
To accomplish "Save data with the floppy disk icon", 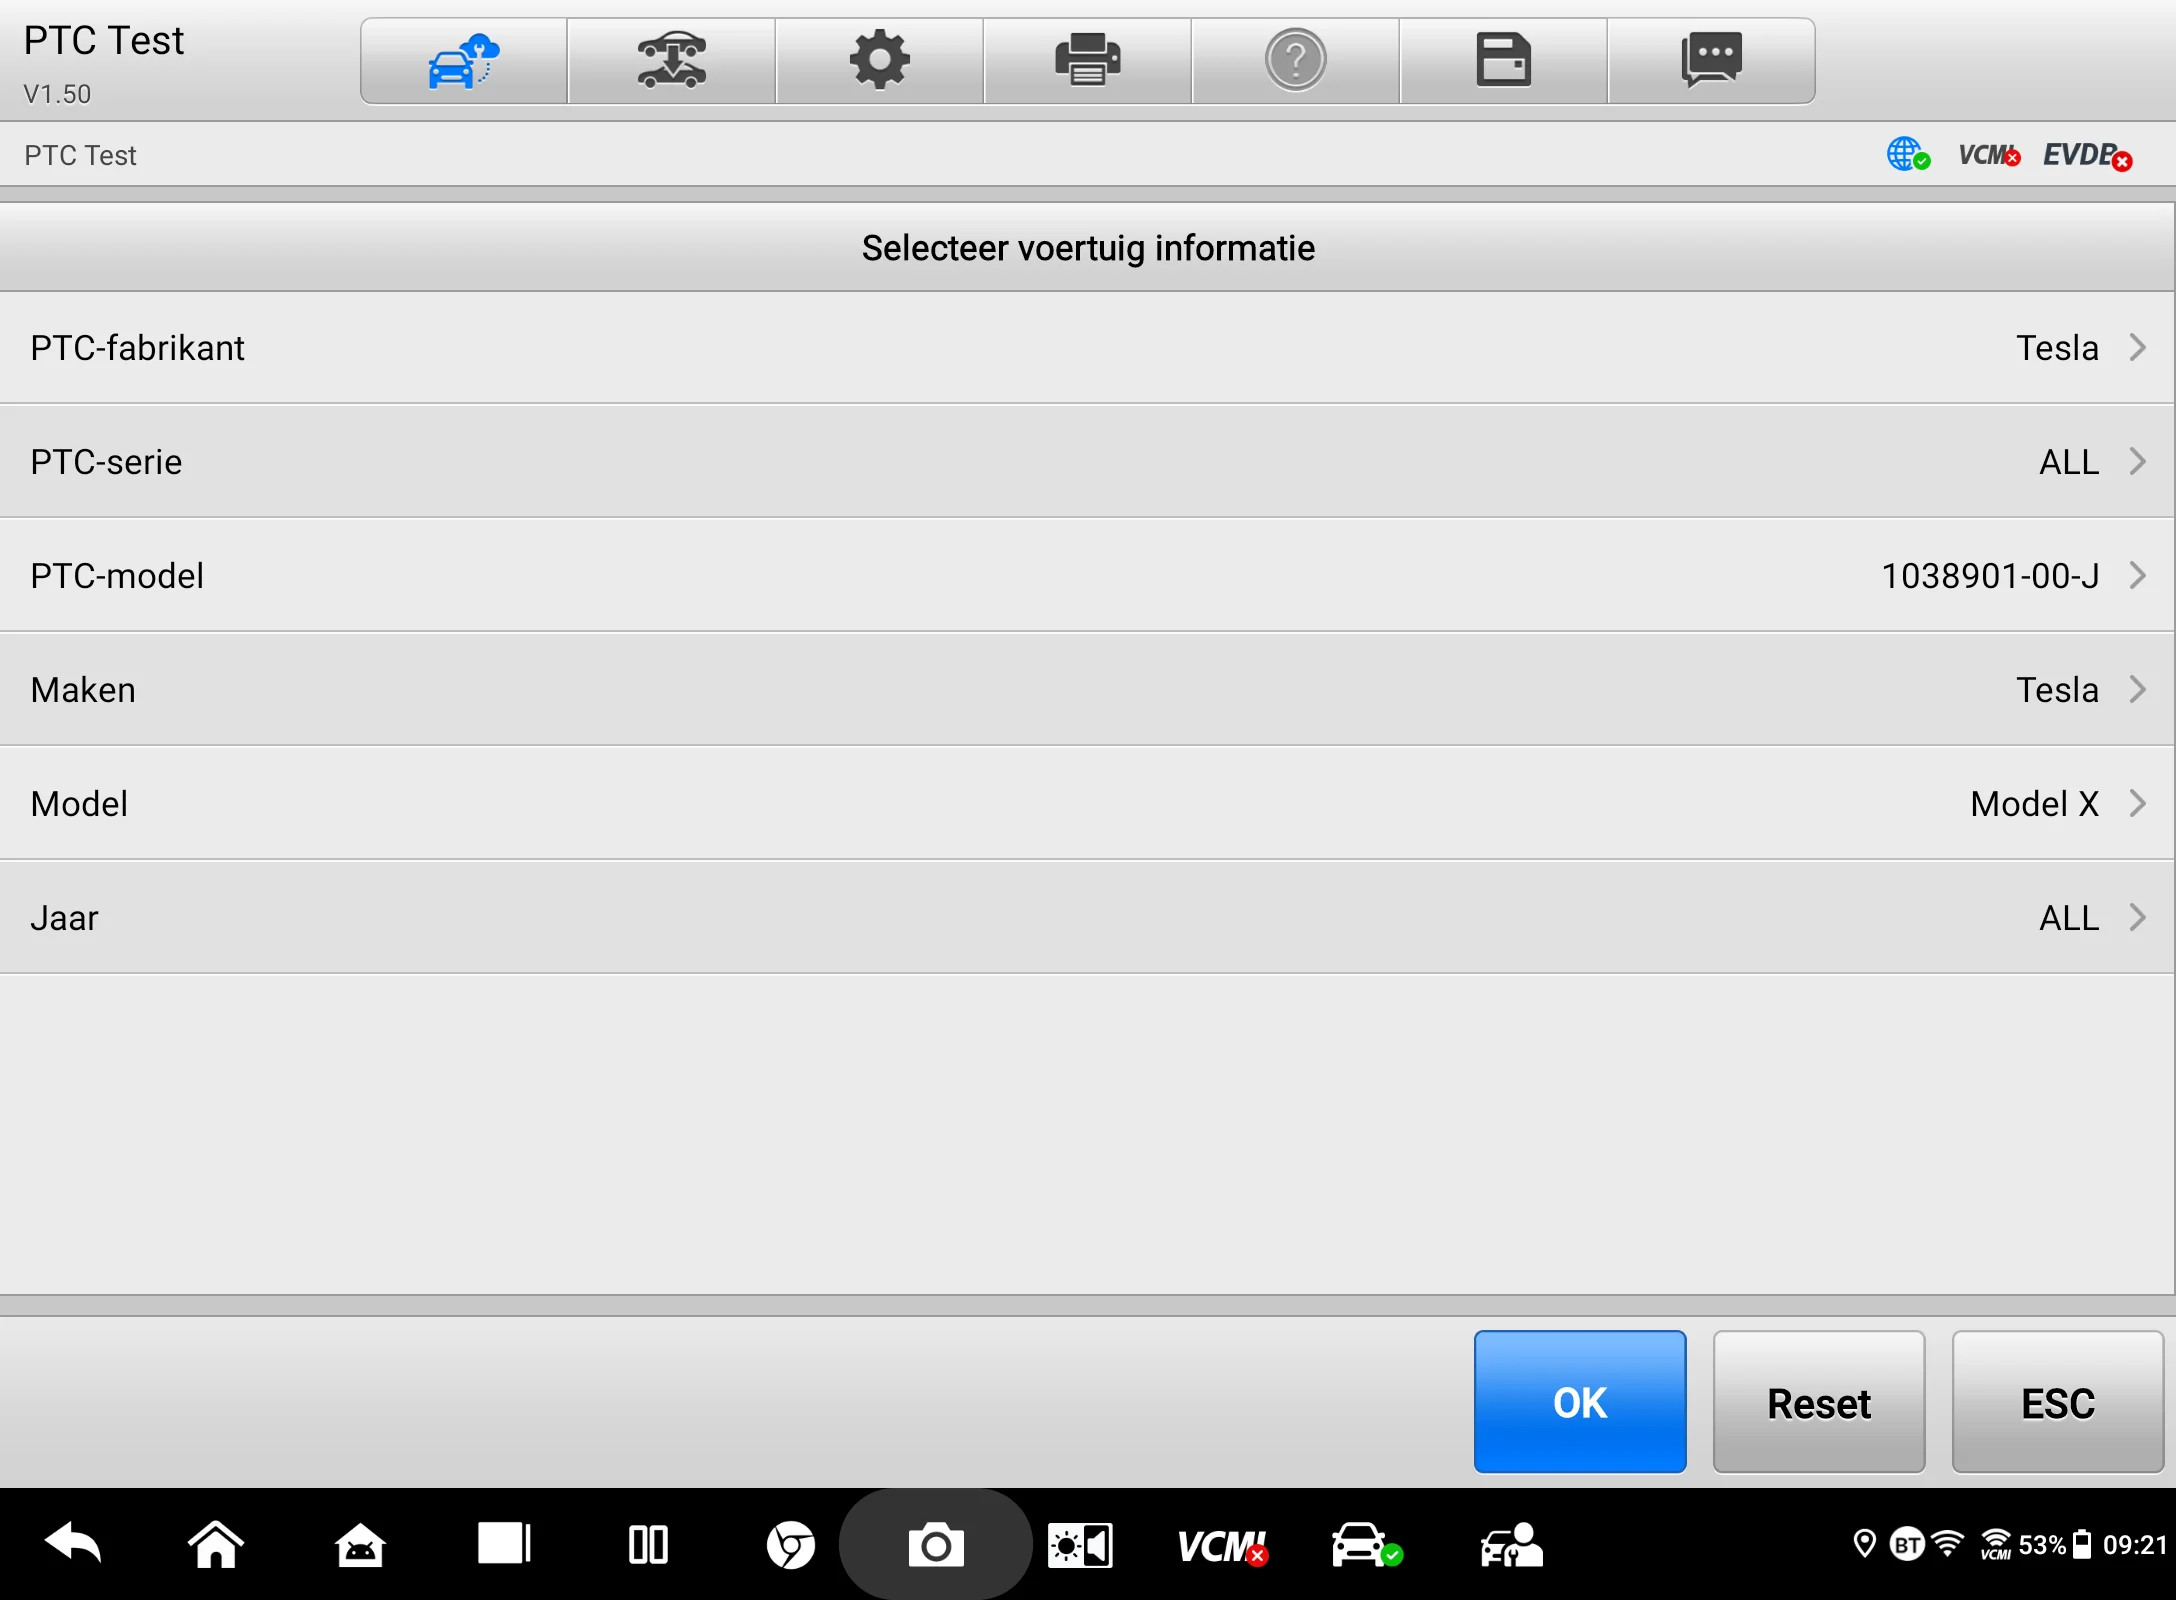I will tap(1503, 61).
